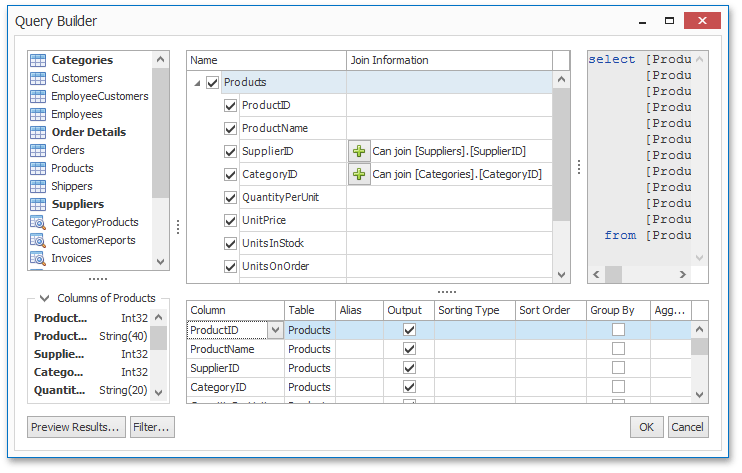Toggle Output checkbox for ProductID row
Viewport: 742px width, 473px height.
[409, 330]
